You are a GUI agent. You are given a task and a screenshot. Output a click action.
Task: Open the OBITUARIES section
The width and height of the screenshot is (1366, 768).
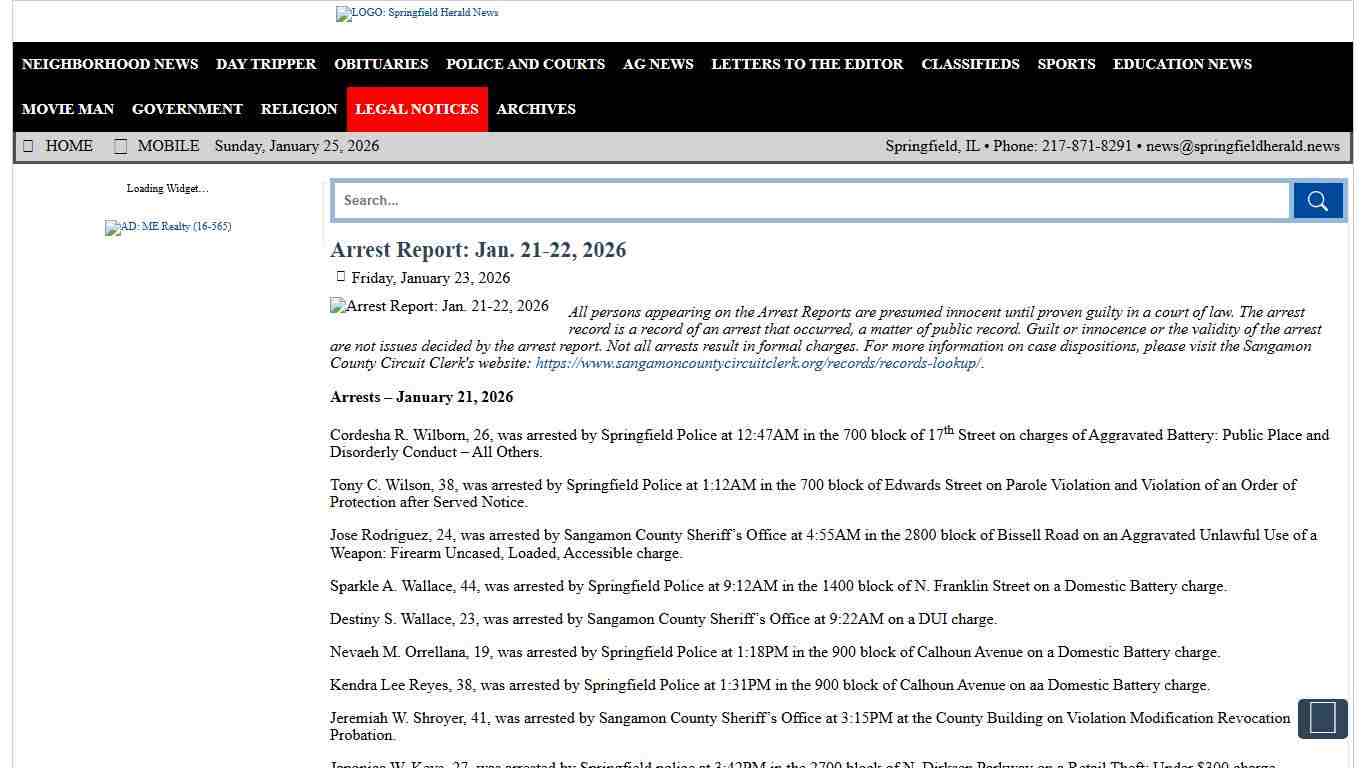coord(380,64)
